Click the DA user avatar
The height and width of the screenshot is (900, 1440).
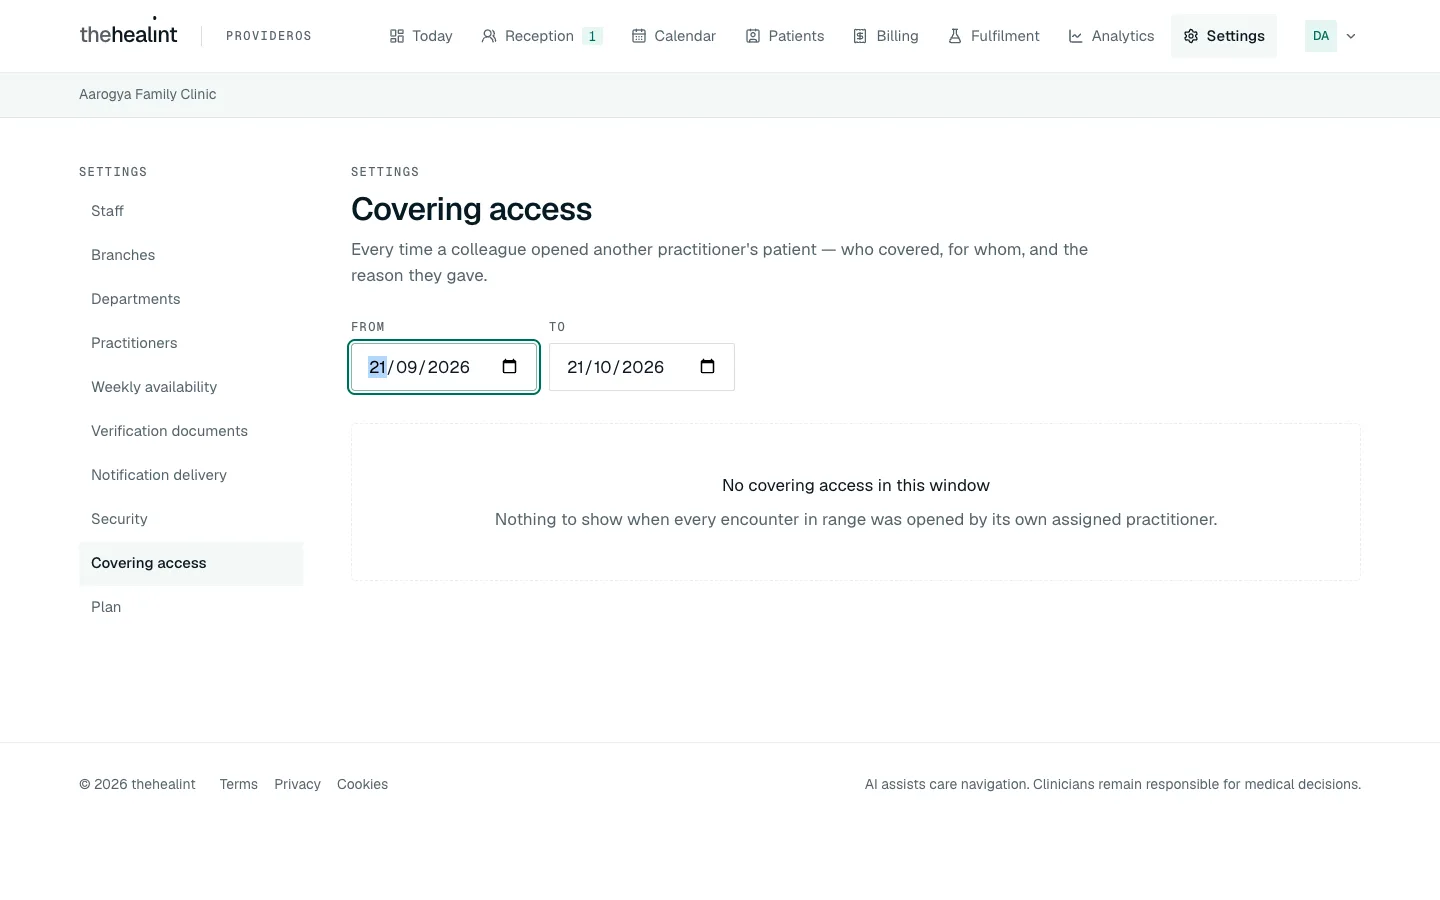[1321, 36]
